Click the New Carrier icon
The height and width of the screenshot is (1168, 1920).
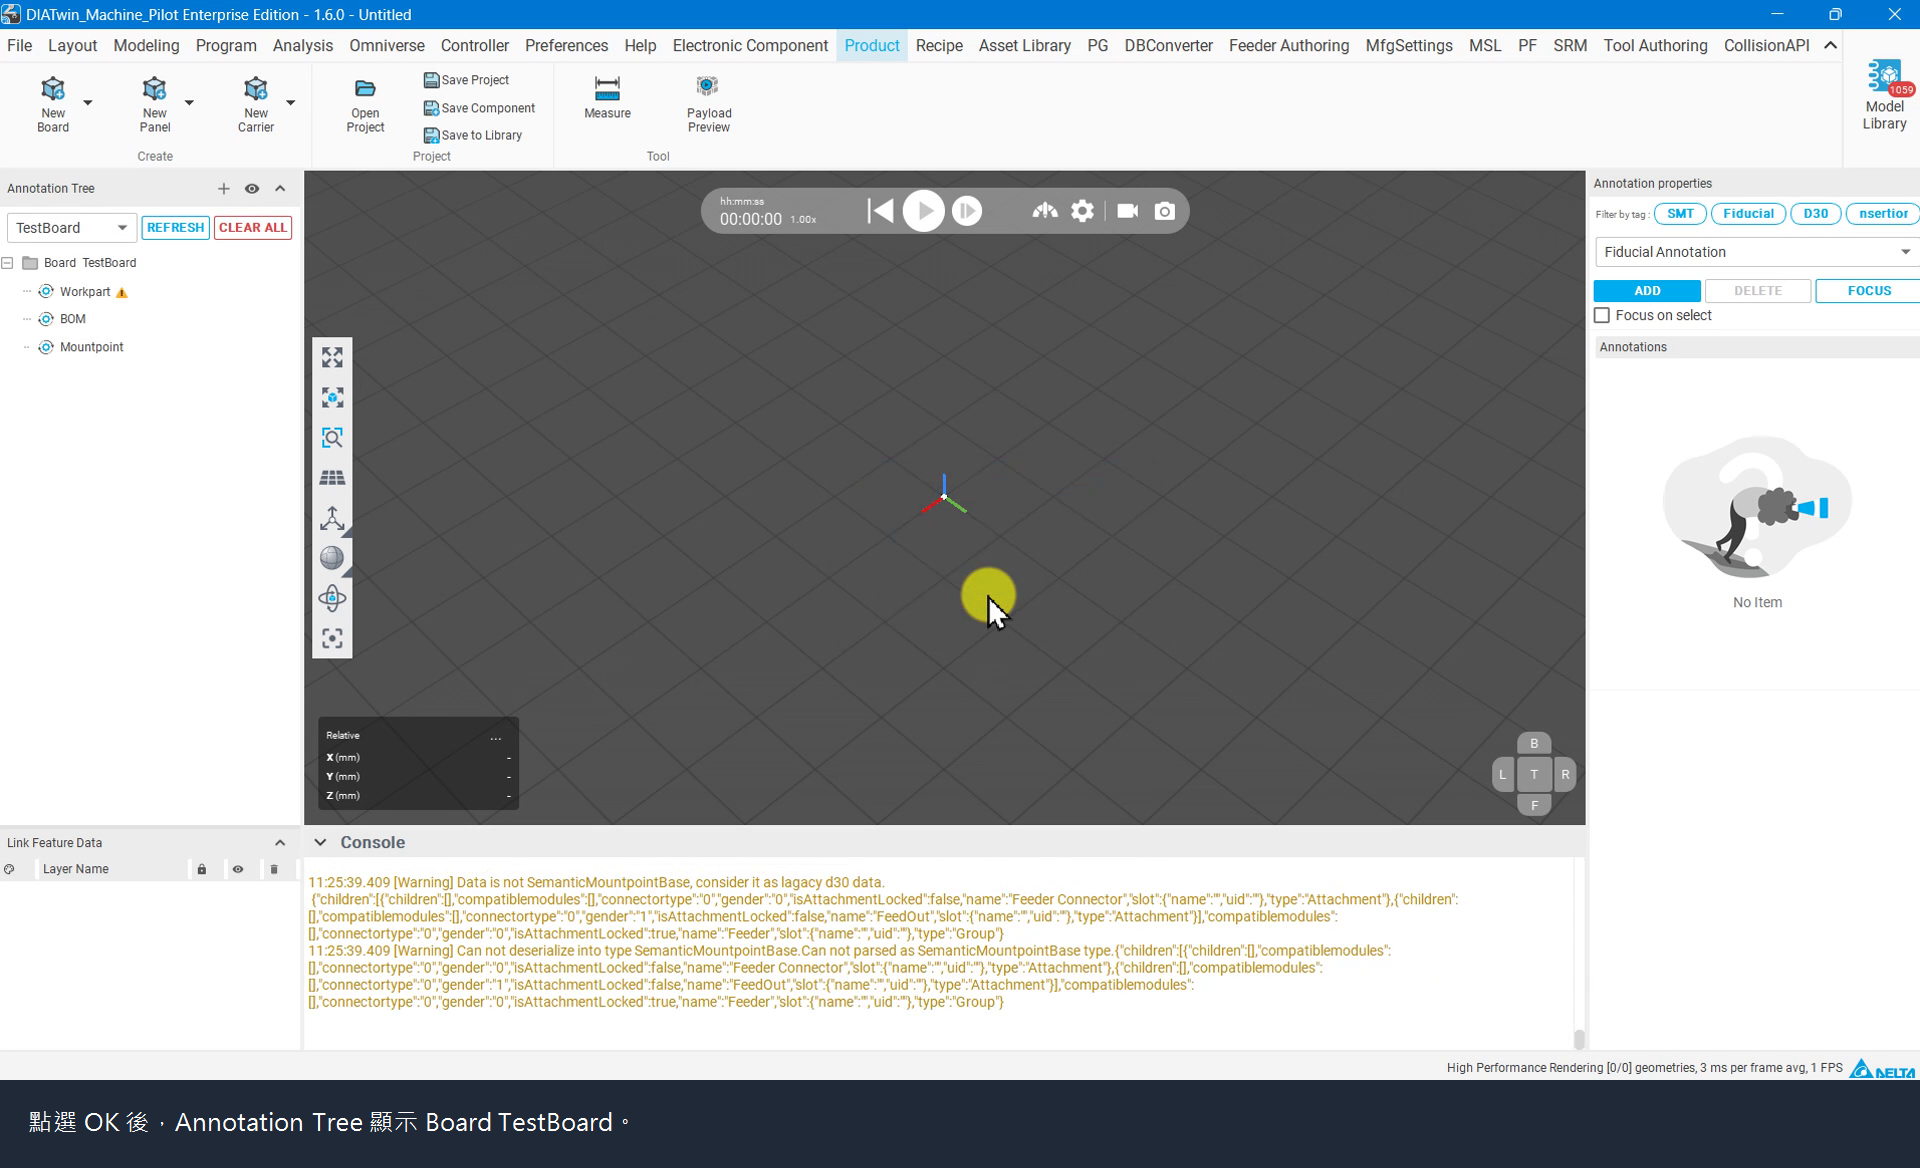pos(255,103)
